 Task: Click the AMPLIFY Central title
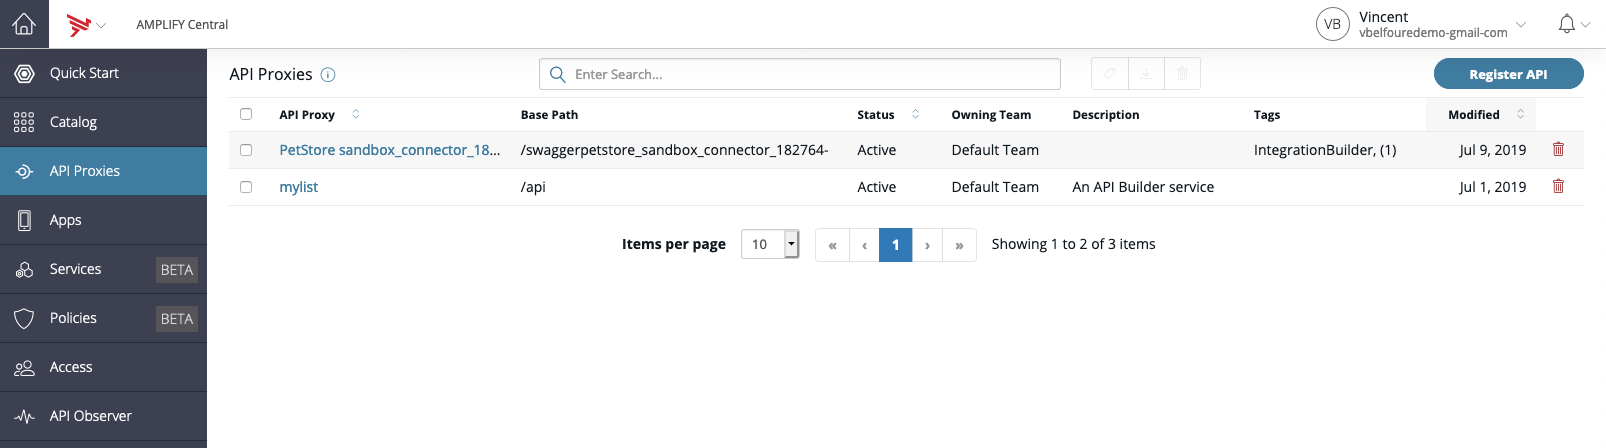coord(182,24)
